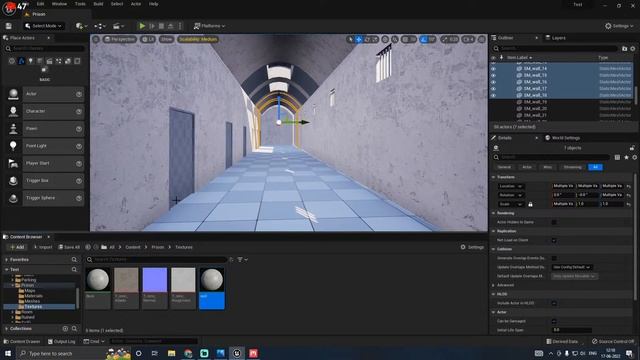Click in the Place Actors search field
This screenshot has height=360, width=640.
pos(45,49)
